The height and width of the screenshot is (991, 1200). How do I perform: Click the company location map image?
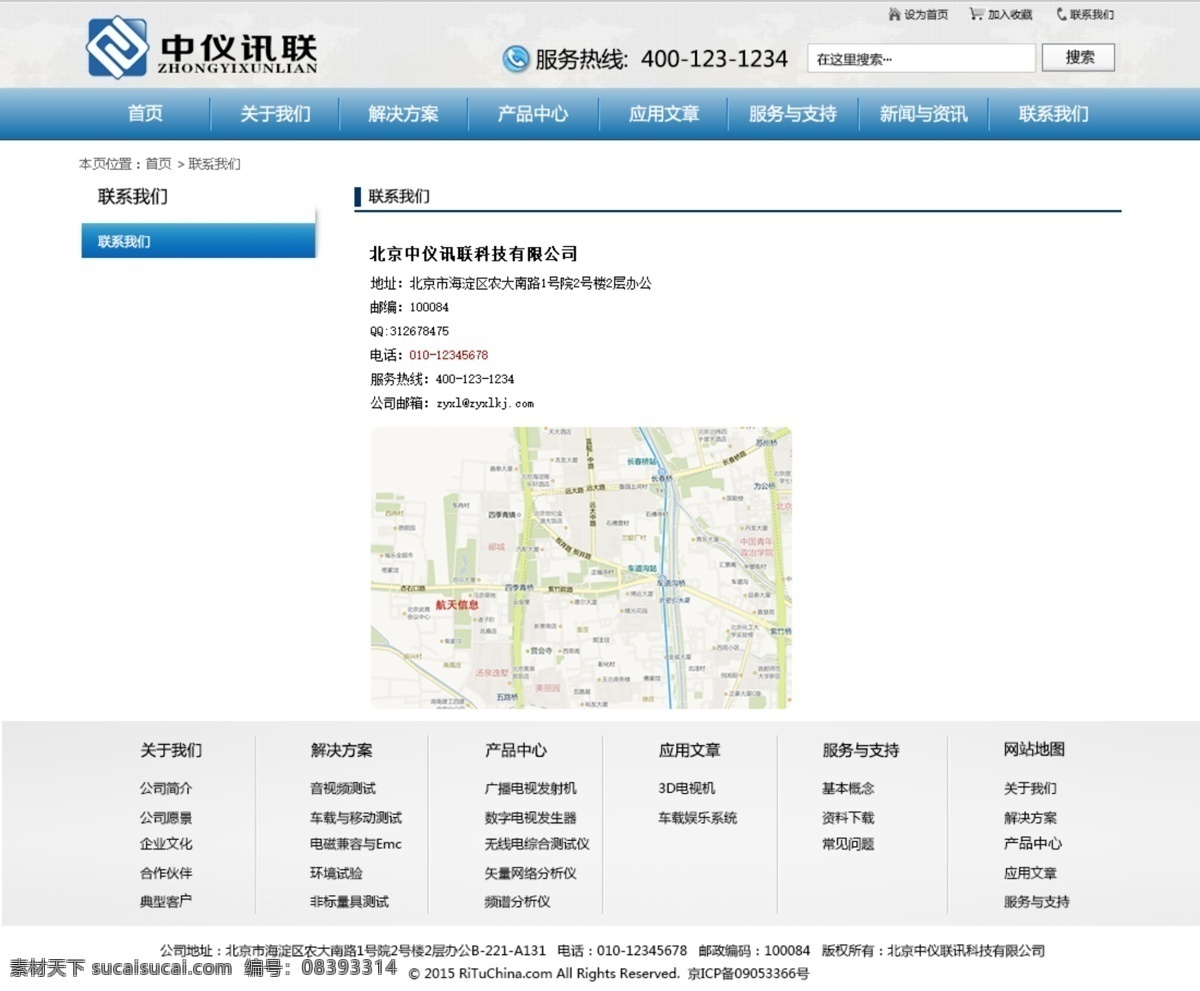581,568
